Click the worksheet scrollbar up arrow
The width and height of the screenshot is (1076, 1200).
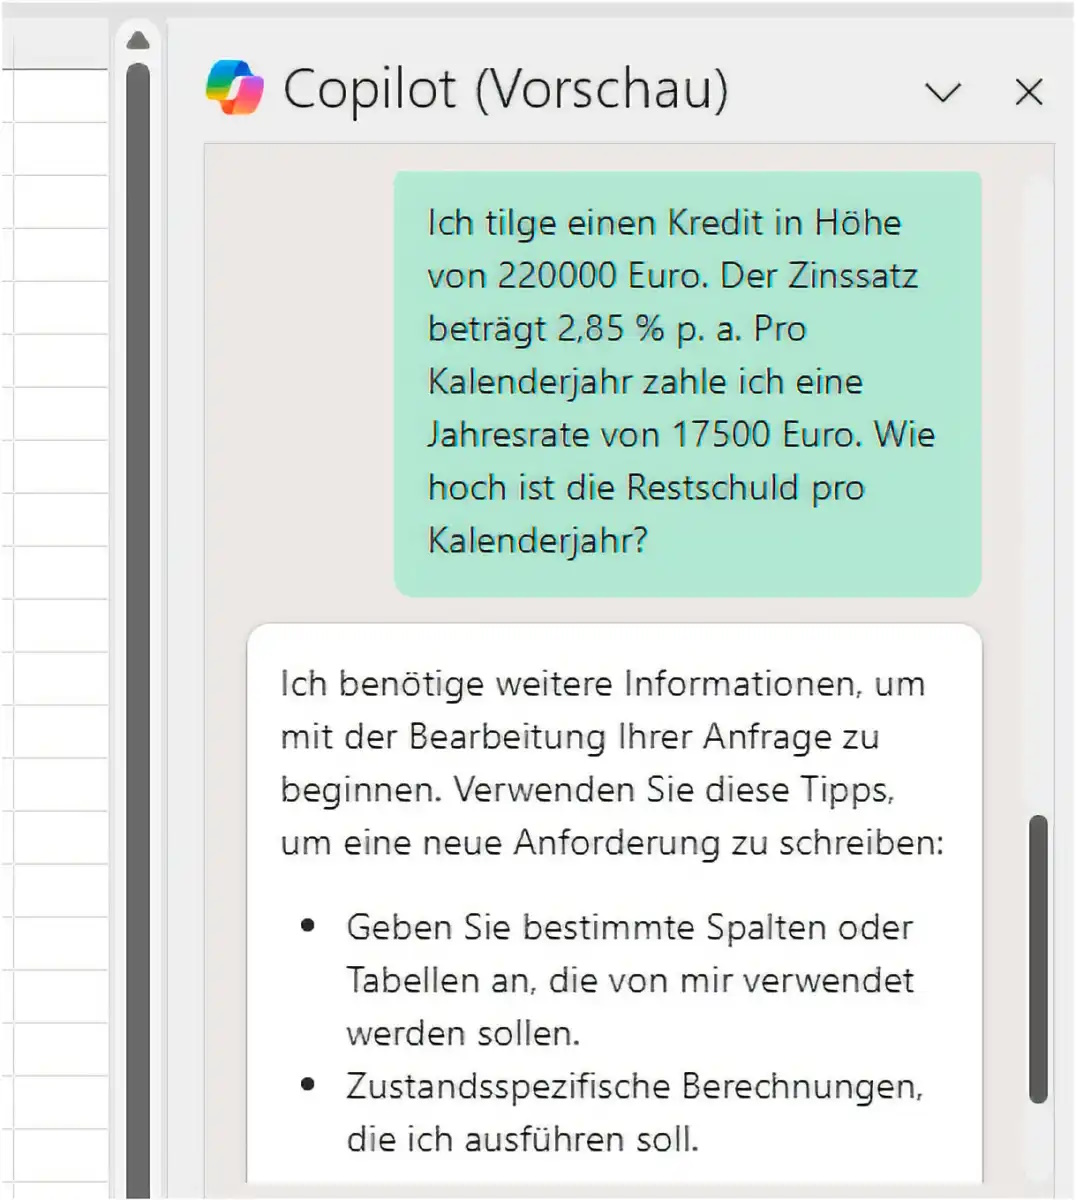point(138,41)
